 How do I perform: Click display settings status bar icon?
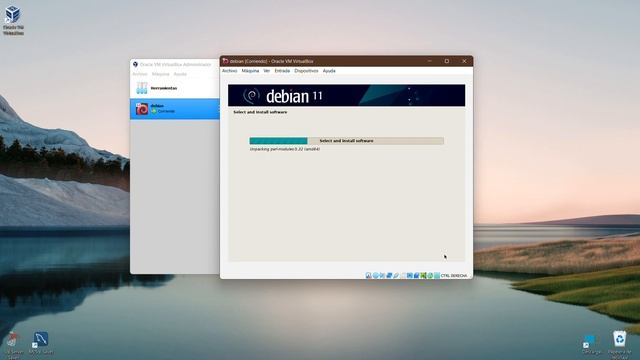[x=410, y=276]
